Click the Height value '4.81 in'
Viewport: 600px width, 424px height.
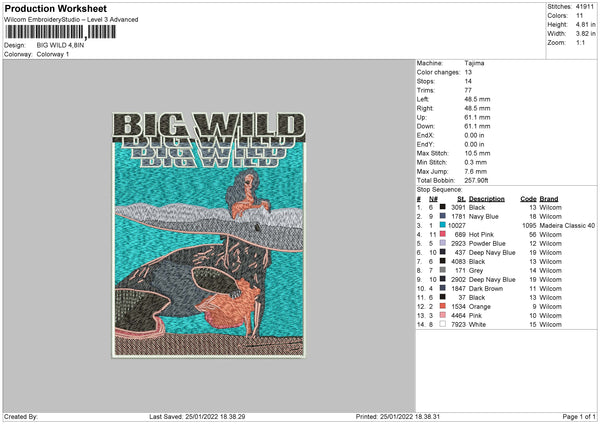[585, 24]
